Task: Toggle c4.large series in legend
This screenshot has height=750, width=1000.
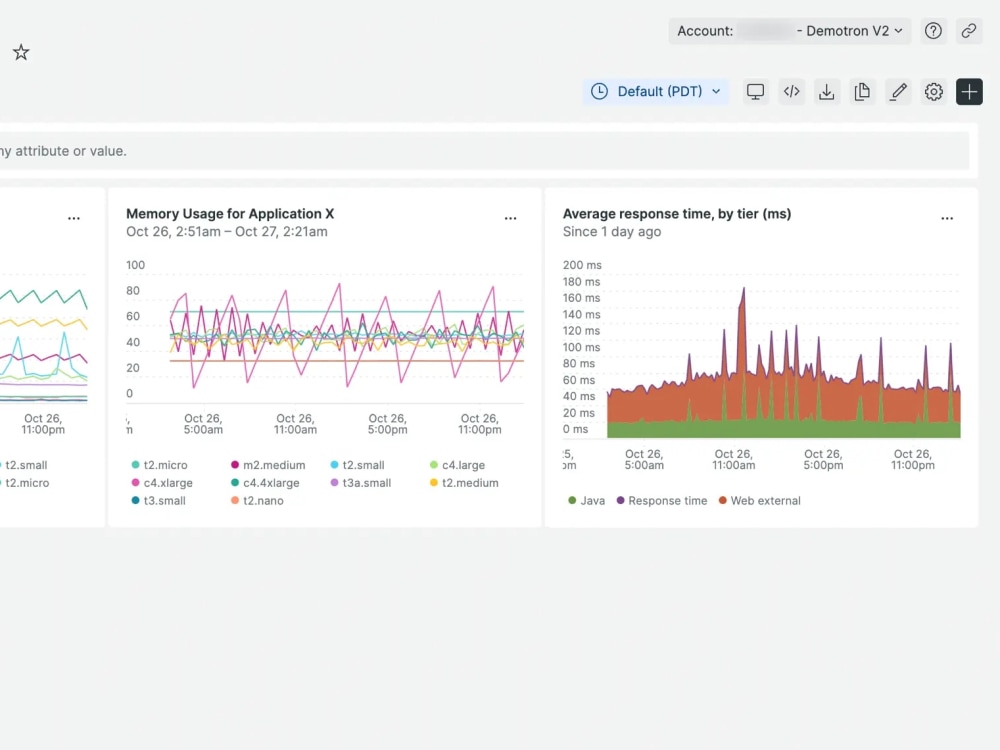Action: tap(457, 465)
